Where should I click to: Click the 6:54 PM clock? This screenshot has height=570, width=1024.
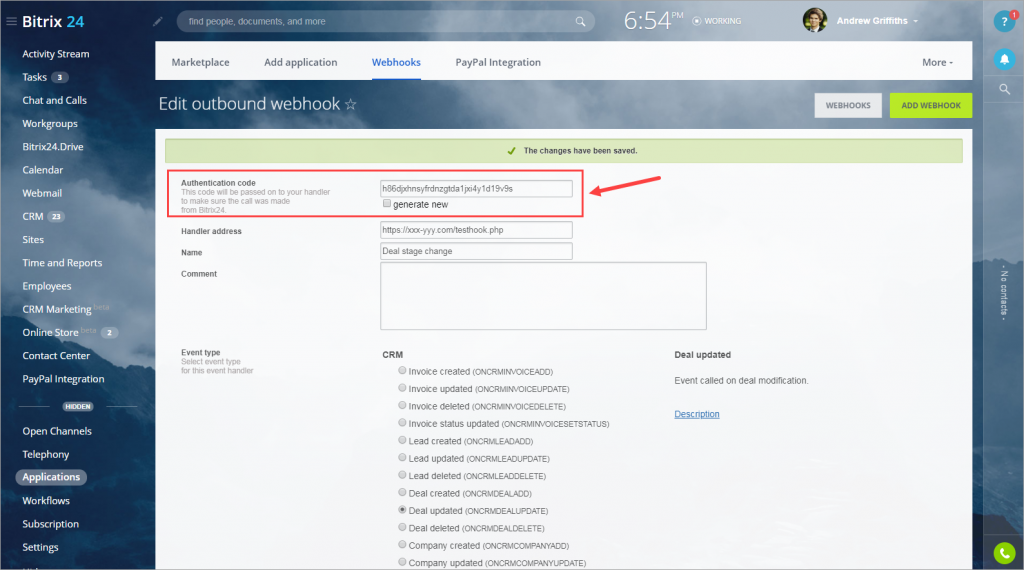pos(653,21)
